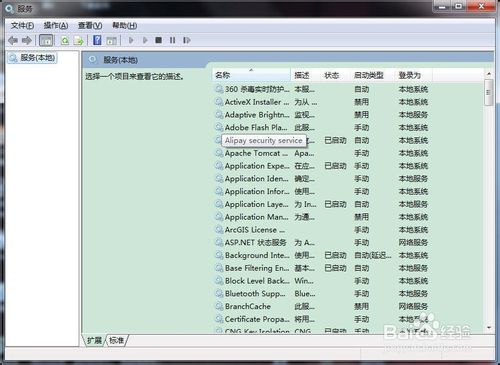Sort by the 状态 column header
Viewport: 500px width, 365px height.
pyautogui.click(x=335, y=75)
